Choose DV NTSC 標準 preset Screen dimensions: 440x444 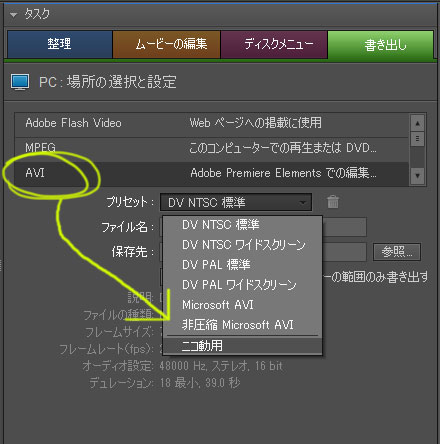pos(243,225)
